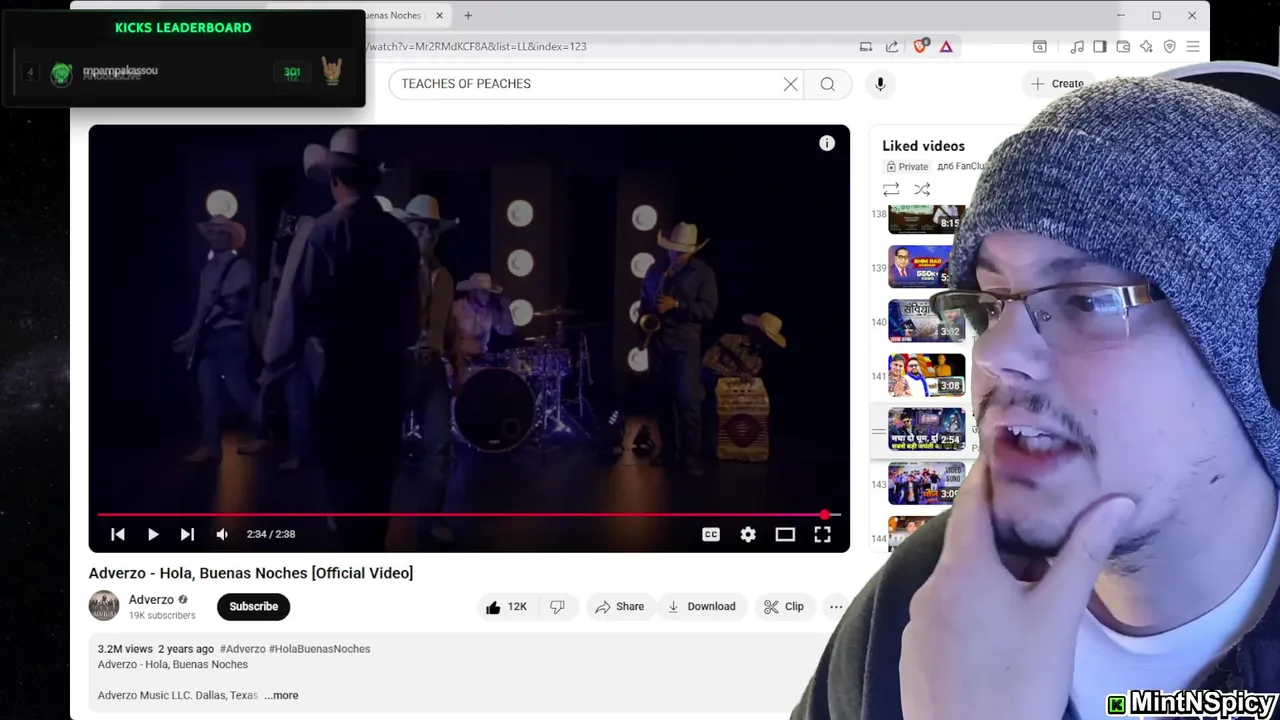Open playlist video number 143 thumbnail
This screenshot has height=720, width=1280.
[926, 483]
